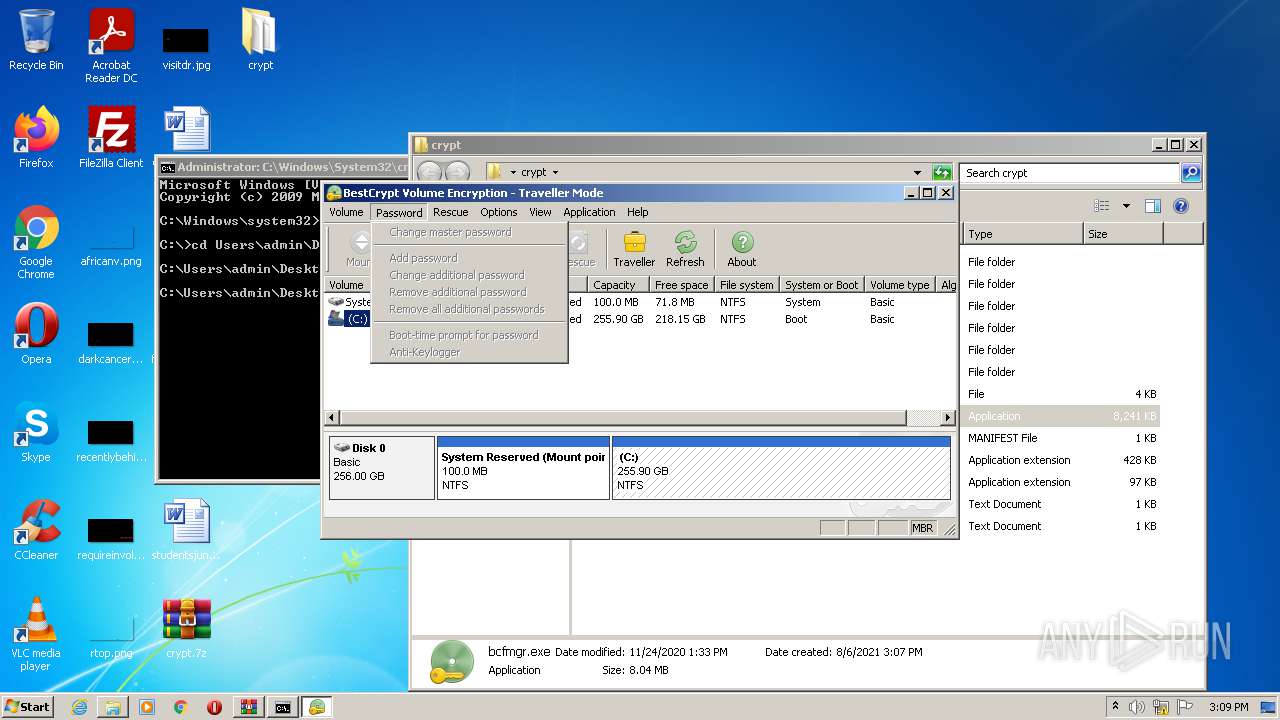The image size is (1280, 720).
Task: Select the VLC media player desktop icon
Action: pos(36,634)
